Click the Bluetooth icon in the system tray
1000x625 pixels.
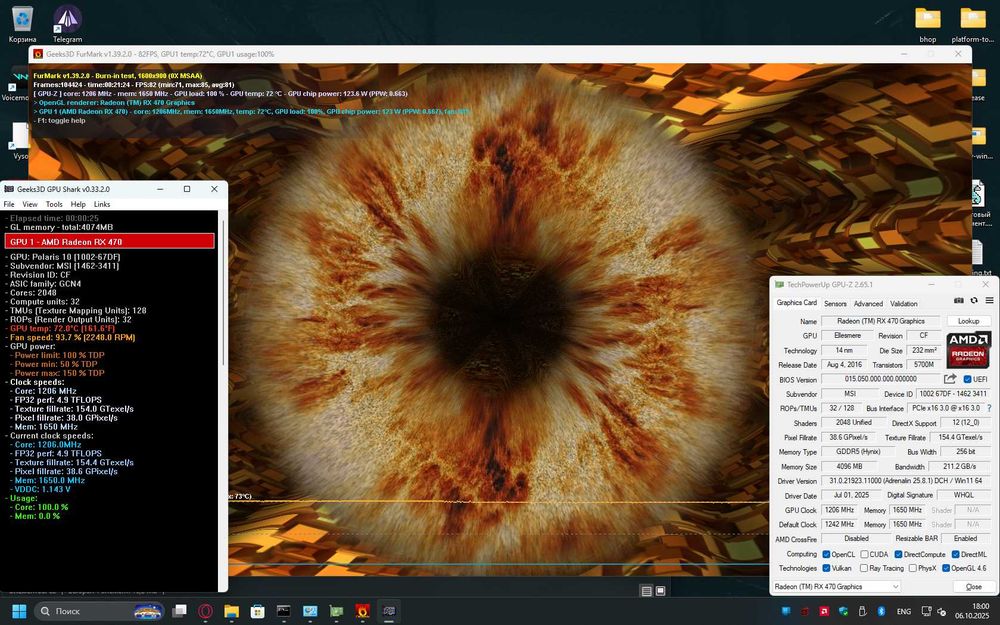tap(881, 611)
